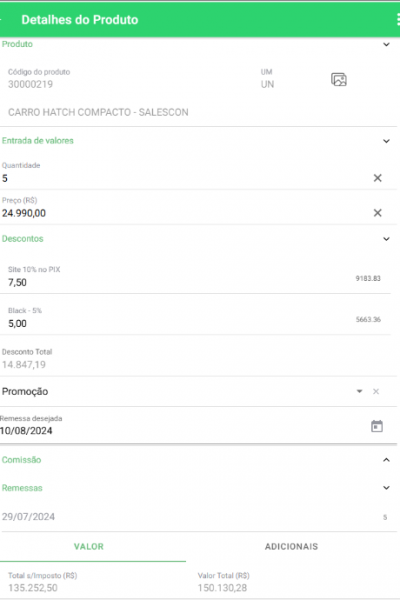Clear the Promoção selection
The height and width of the screenshot is (600, 400).
[x=376, y=391]
